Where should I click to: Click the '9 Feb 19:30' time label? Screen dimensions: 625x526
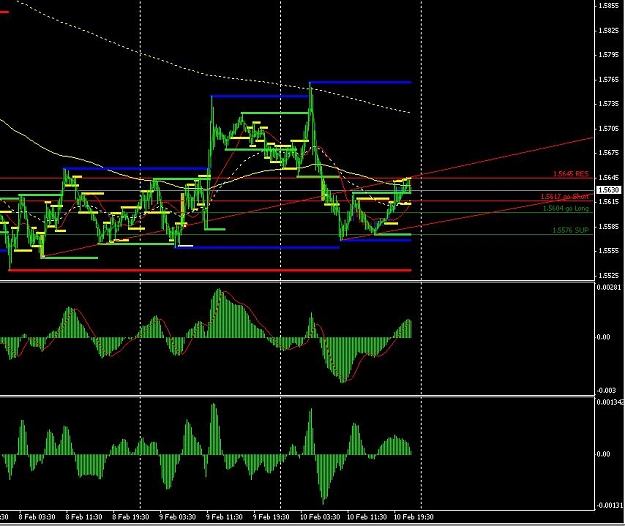click(271, 517)
